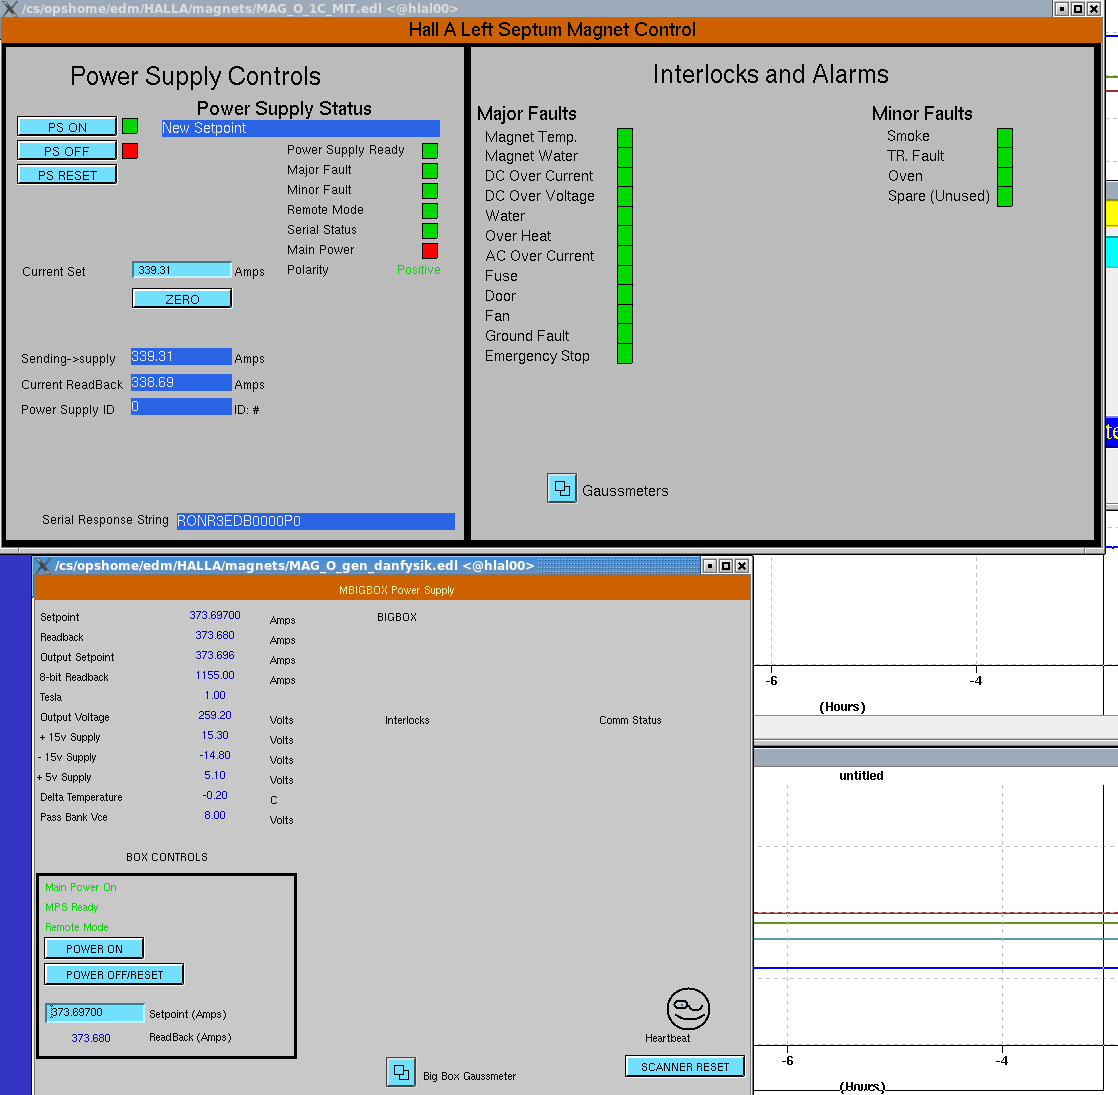This screenshot has width=1118, height=1095.
Task: Click the red PS OFF status indicator
Action: pyautogui.click(x=130, y=150)
